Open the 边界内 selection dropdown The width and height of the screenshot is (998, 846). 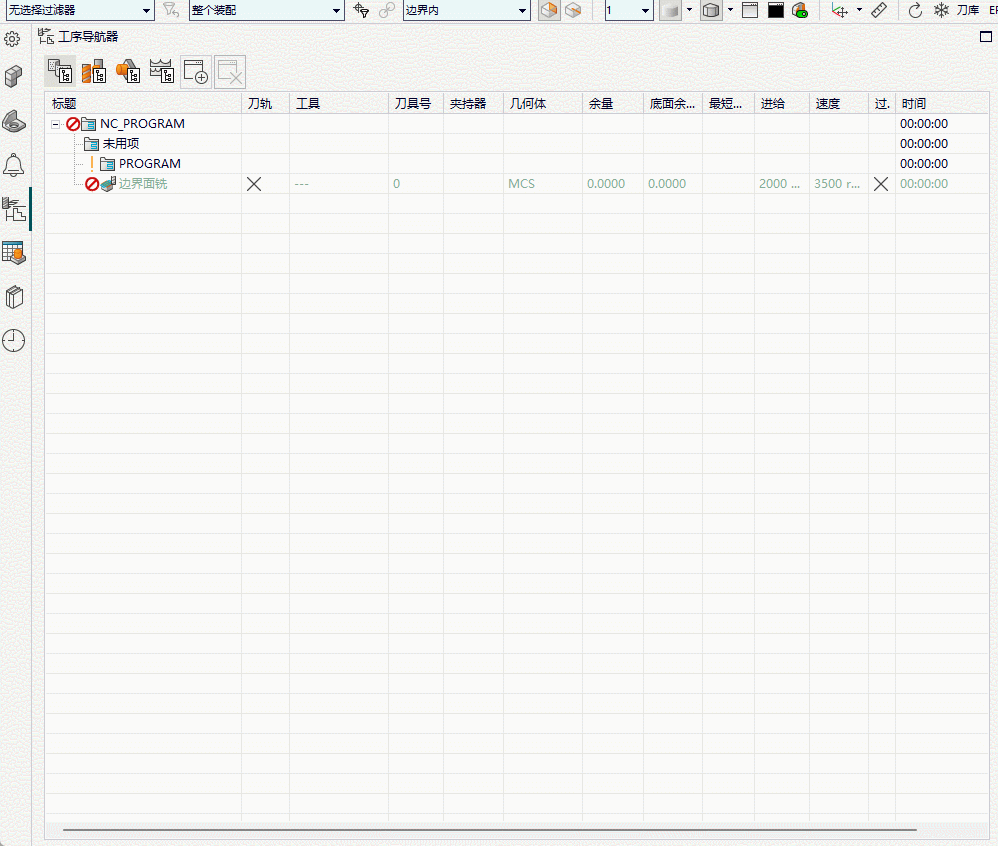(467, 10)
